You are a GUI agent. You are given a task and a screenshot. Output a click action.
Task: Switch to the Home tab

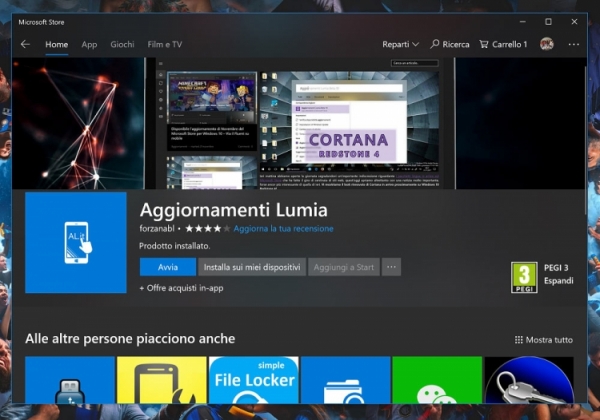[57, 44]
